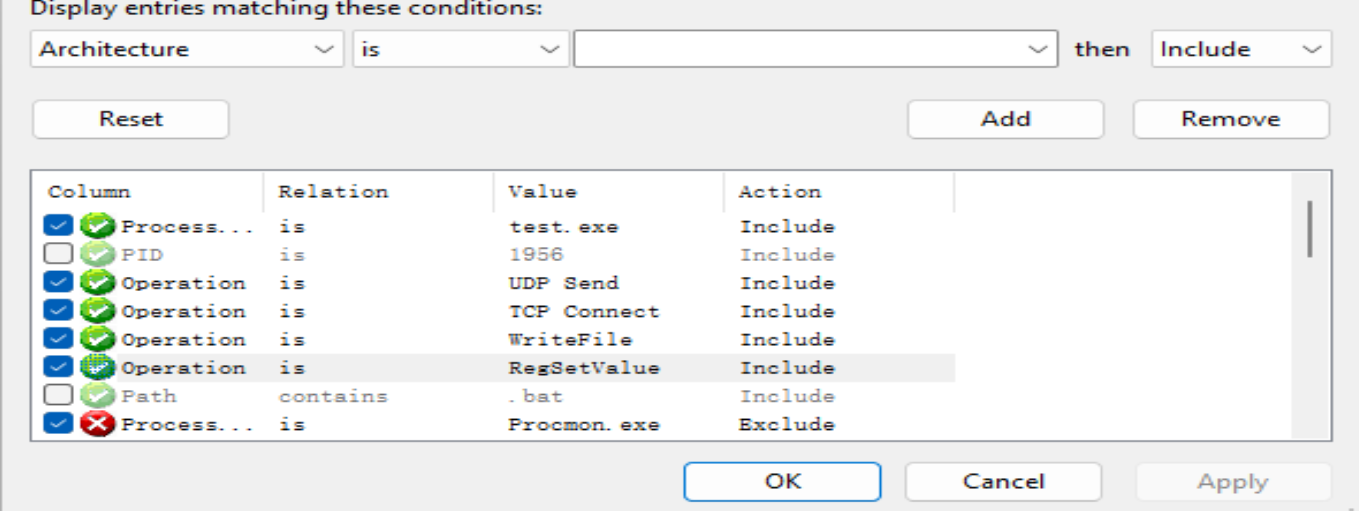
Task: Click the icon beside the RegSetValue filter
Action: (98, 368)
